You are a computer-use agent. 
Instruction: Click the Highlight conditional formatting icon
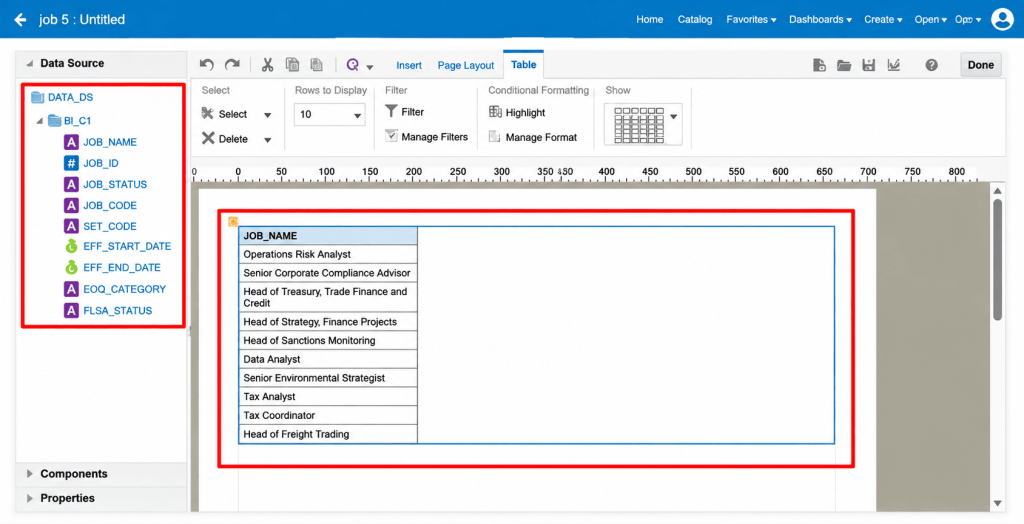pyautogui.click(x=495, y=112)
